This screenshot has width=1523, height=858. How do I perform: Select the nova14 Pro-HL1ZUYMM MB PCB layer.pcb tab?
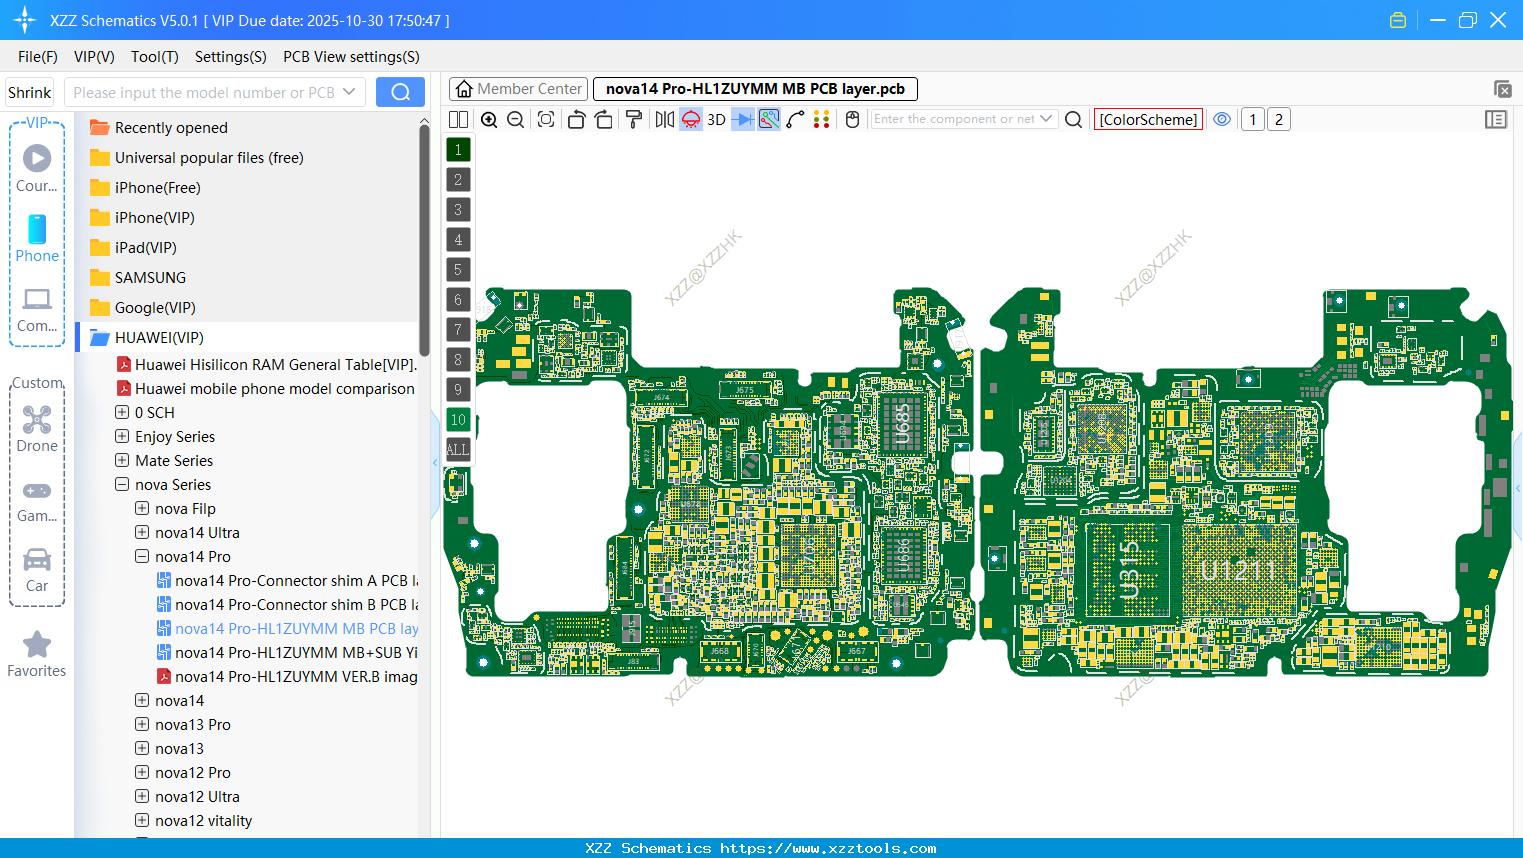click(755, 89)
